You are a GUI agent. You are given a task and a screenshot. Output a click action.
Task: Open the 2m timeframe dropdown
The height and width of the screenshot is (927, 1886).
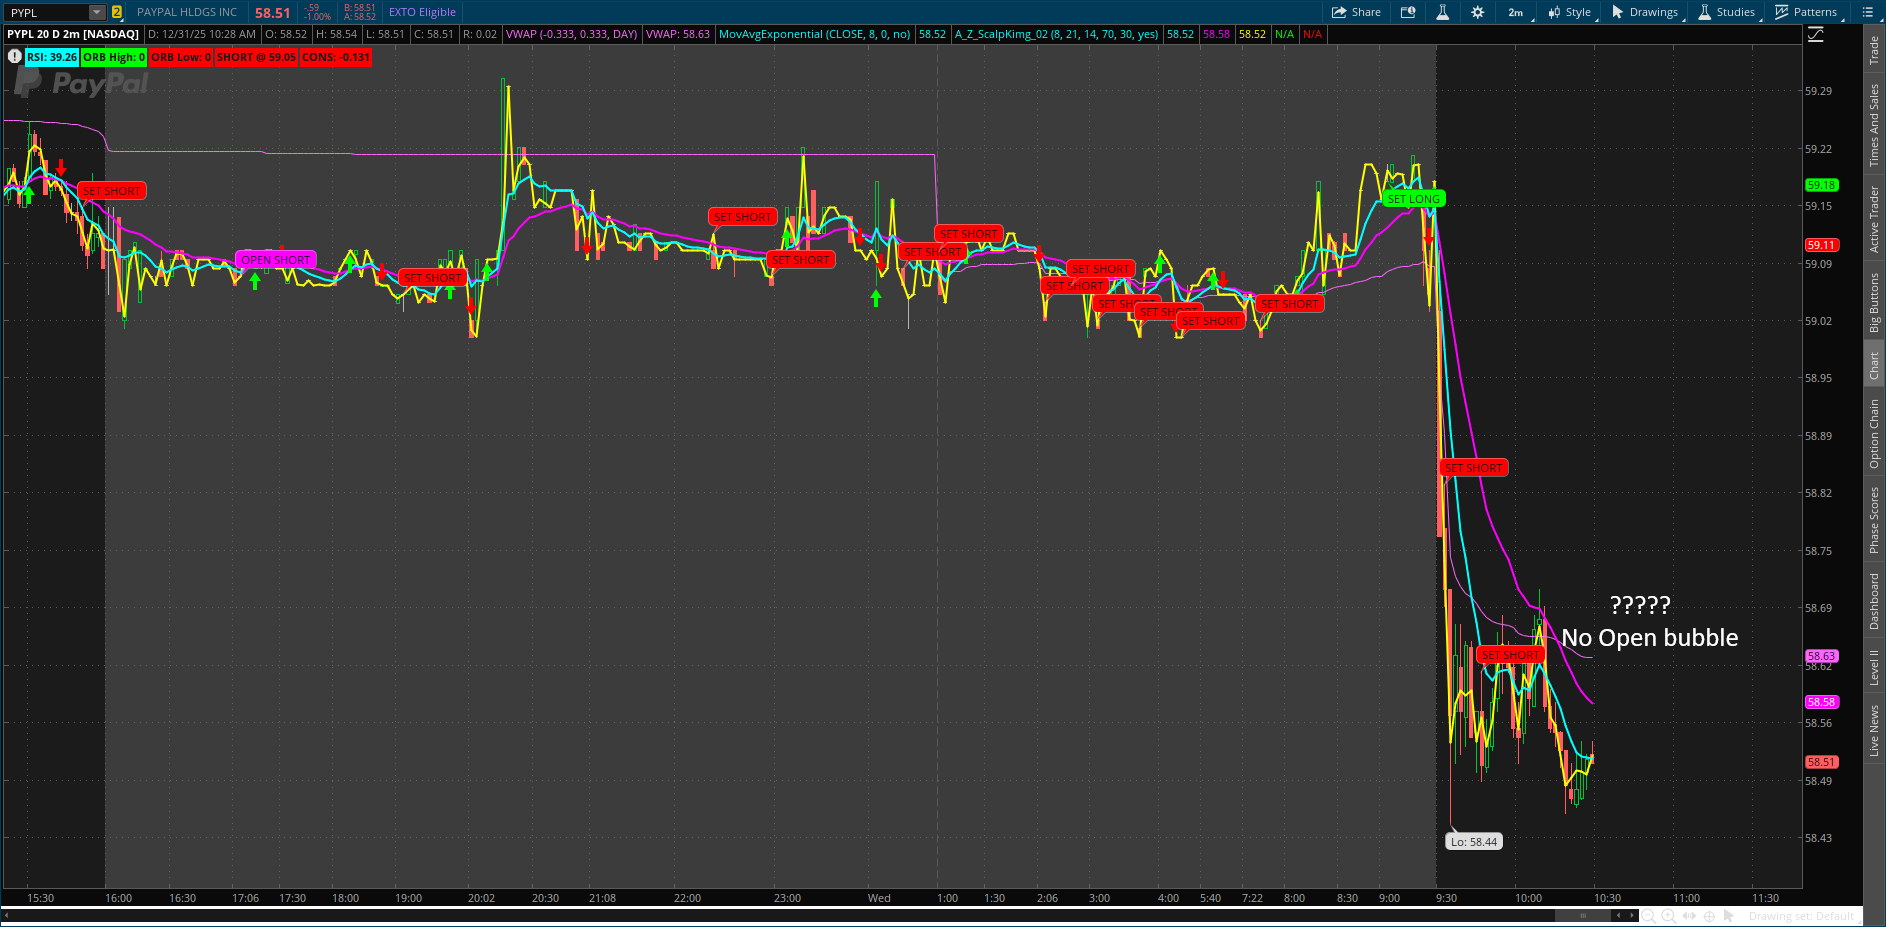pos(1516,12)
